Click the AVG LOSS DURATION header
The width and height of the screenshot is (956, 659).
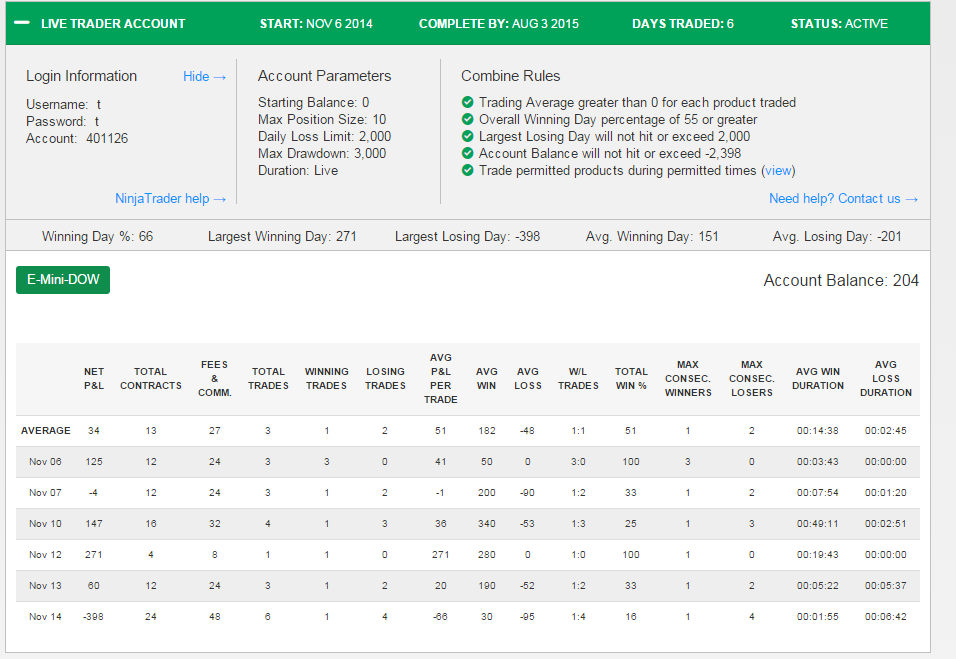[886, 379]
